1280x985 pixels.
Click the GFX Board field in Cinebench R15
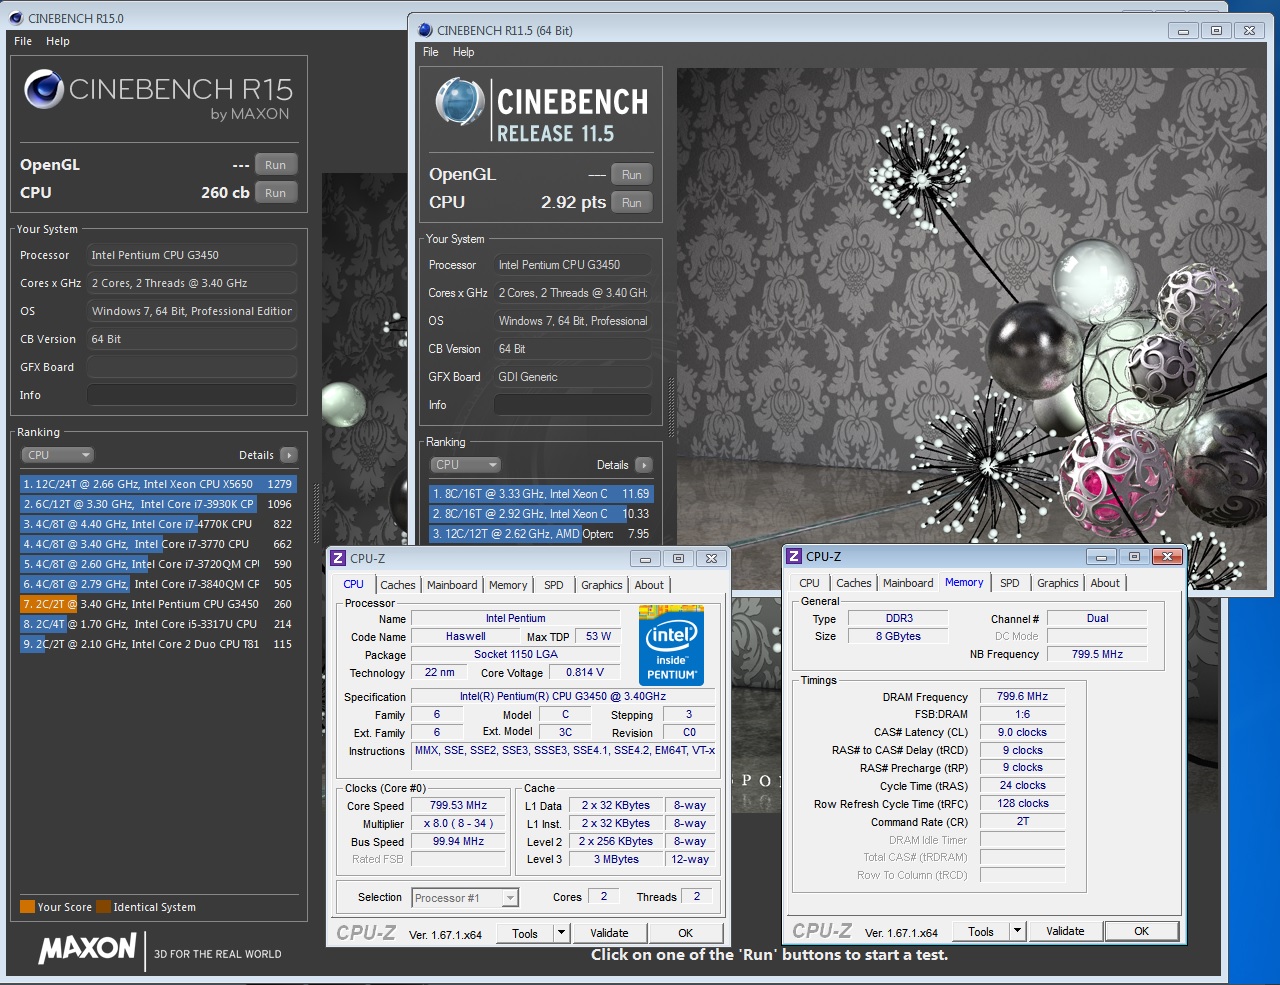192,367
